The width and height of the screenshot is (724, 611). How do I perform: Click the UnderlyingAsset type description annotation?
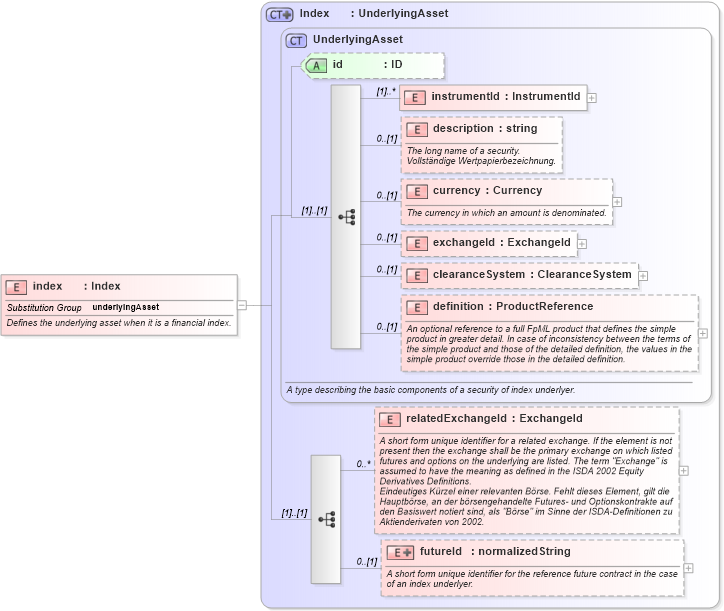(430, 390)
